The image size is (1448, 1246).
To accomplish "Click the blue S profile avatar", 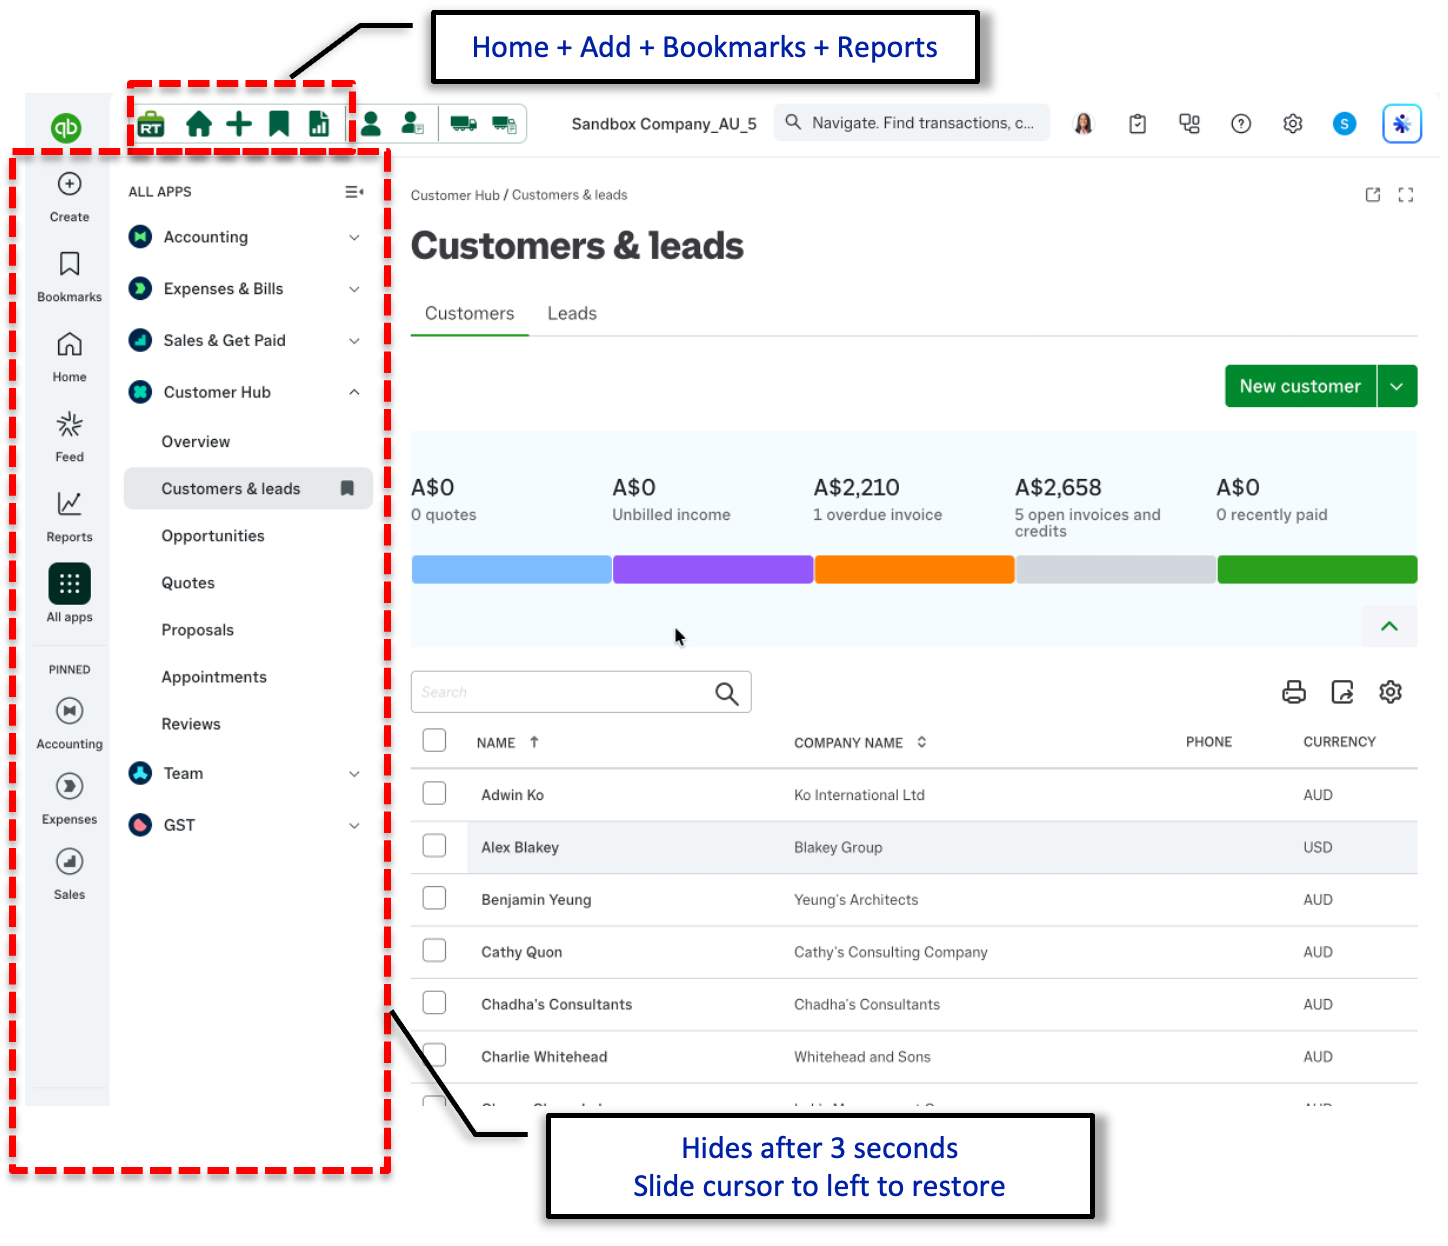I will [x=1345, y=124].
